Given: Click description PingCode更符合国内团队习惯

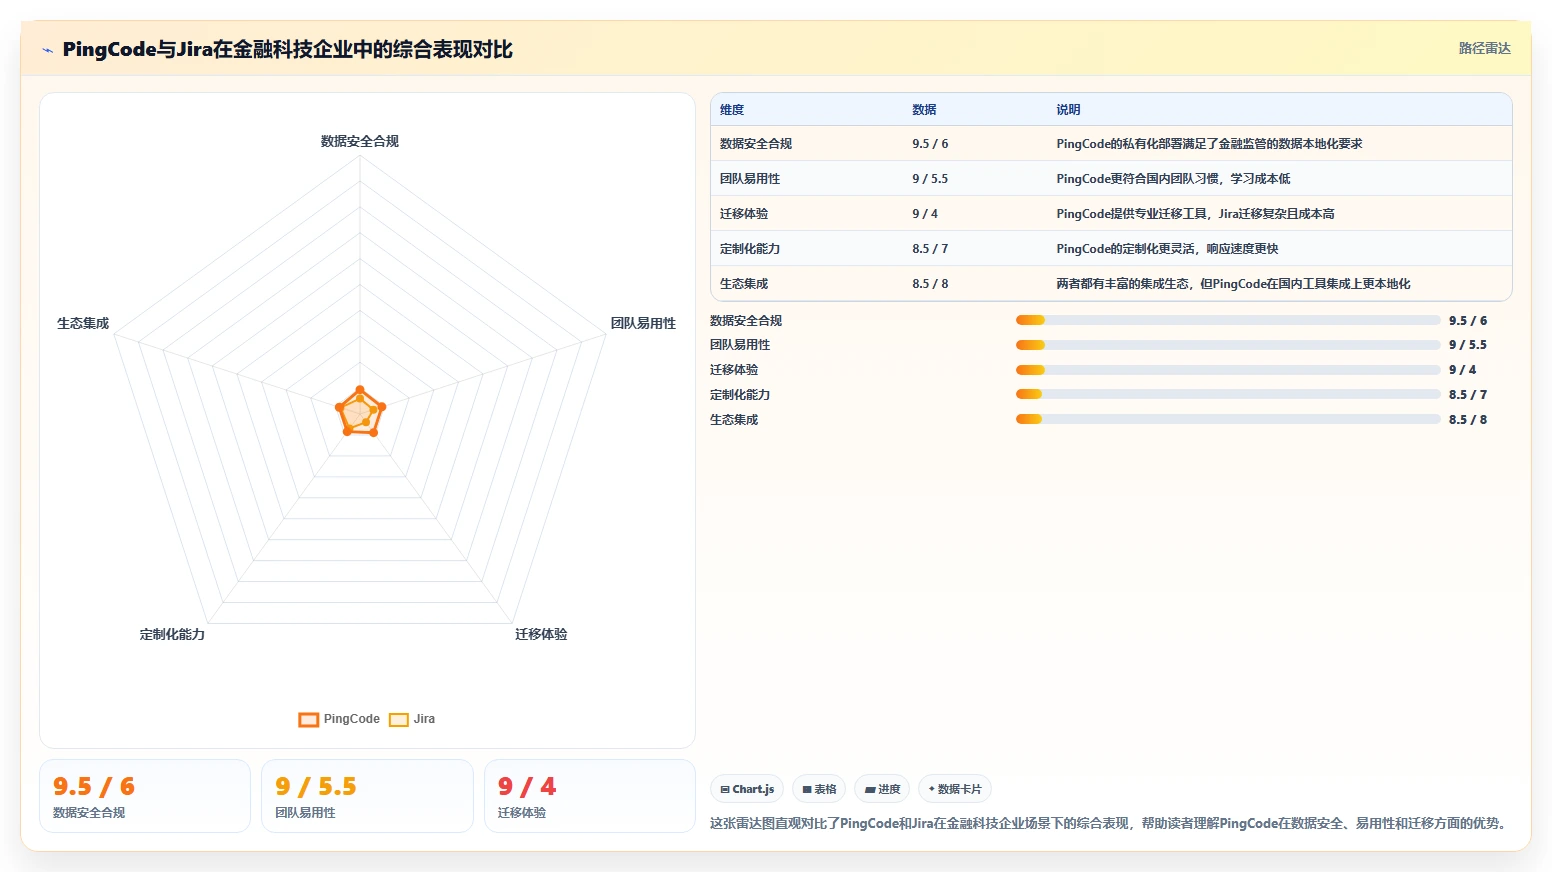Looking at the screenshot, I should tap(1173, 179).
